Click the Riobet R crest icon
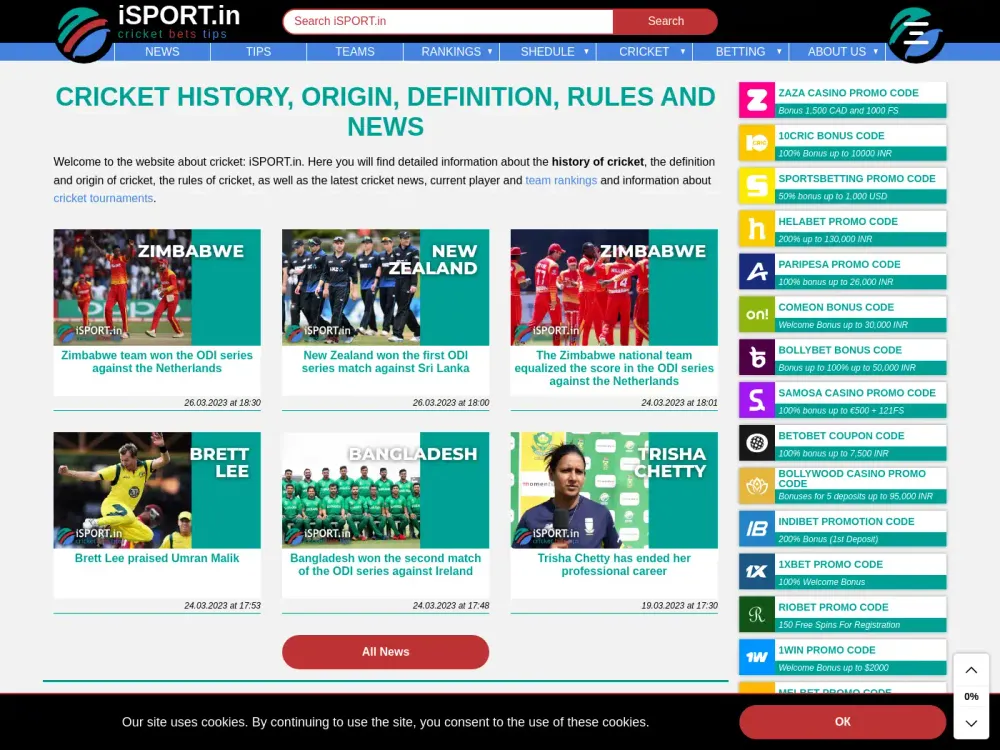This screenshot has width=1000, height=750. click(757, 613)
